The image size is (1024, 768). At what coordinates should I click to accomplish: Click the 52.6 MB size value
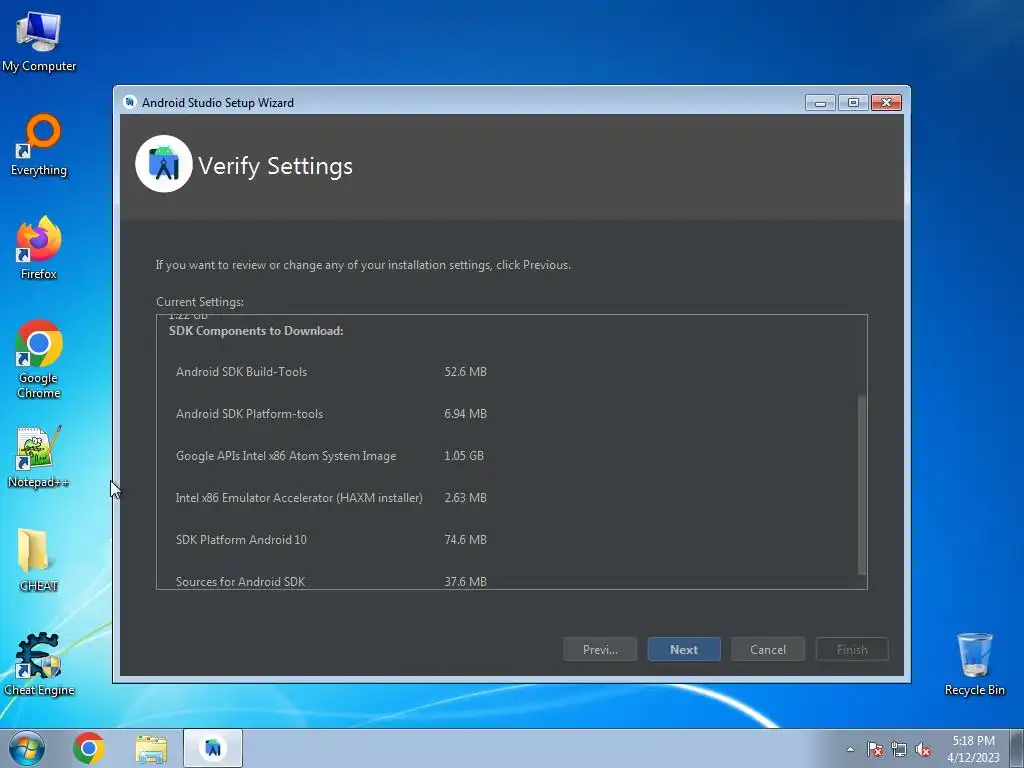coord(466,372)
